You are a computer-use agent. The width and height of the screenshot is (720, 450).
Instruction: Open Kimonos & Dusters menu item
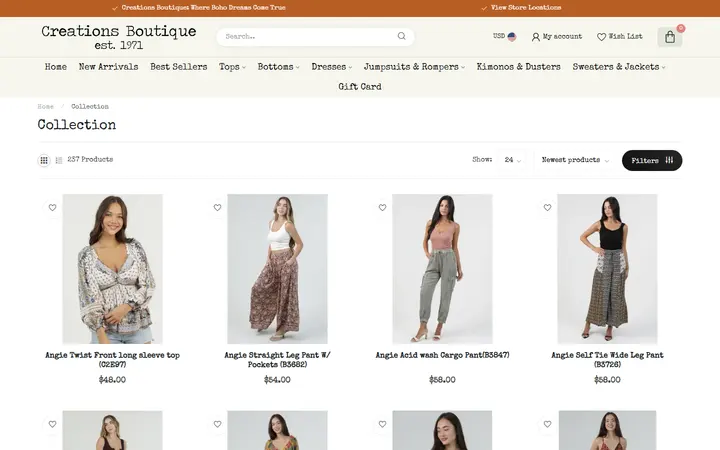coord(518,67)
